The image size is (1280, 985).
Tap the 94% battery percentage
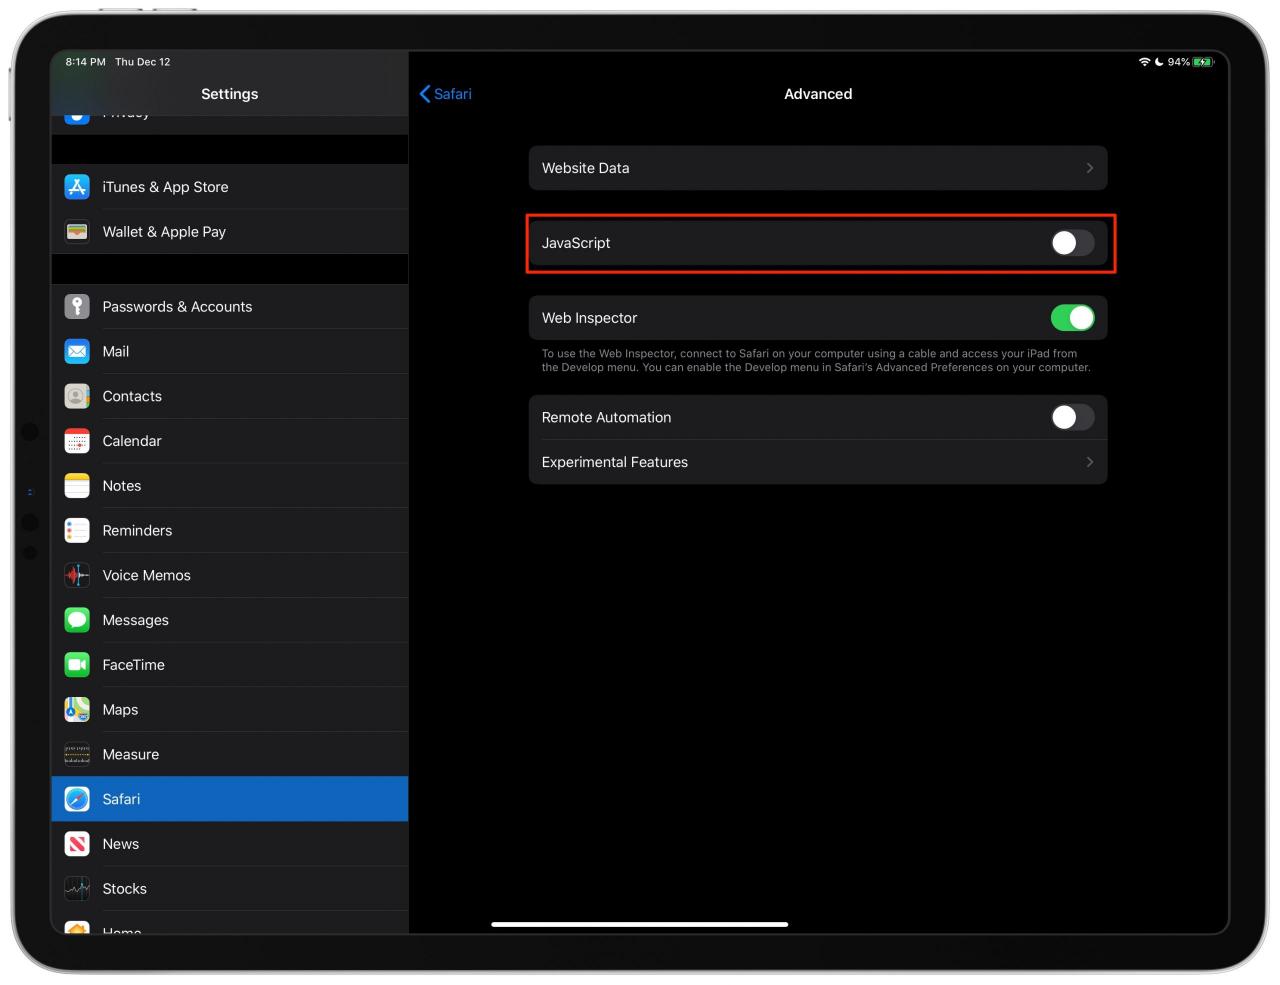pyautogui.click(x=1178, y=62)
